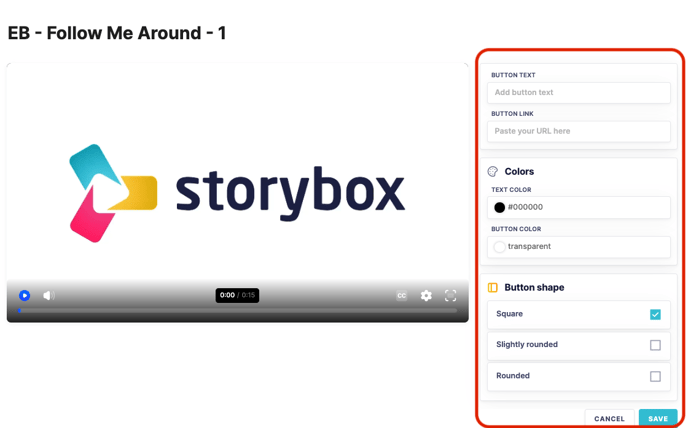Click the Button Link URL field

click(578, 131)
